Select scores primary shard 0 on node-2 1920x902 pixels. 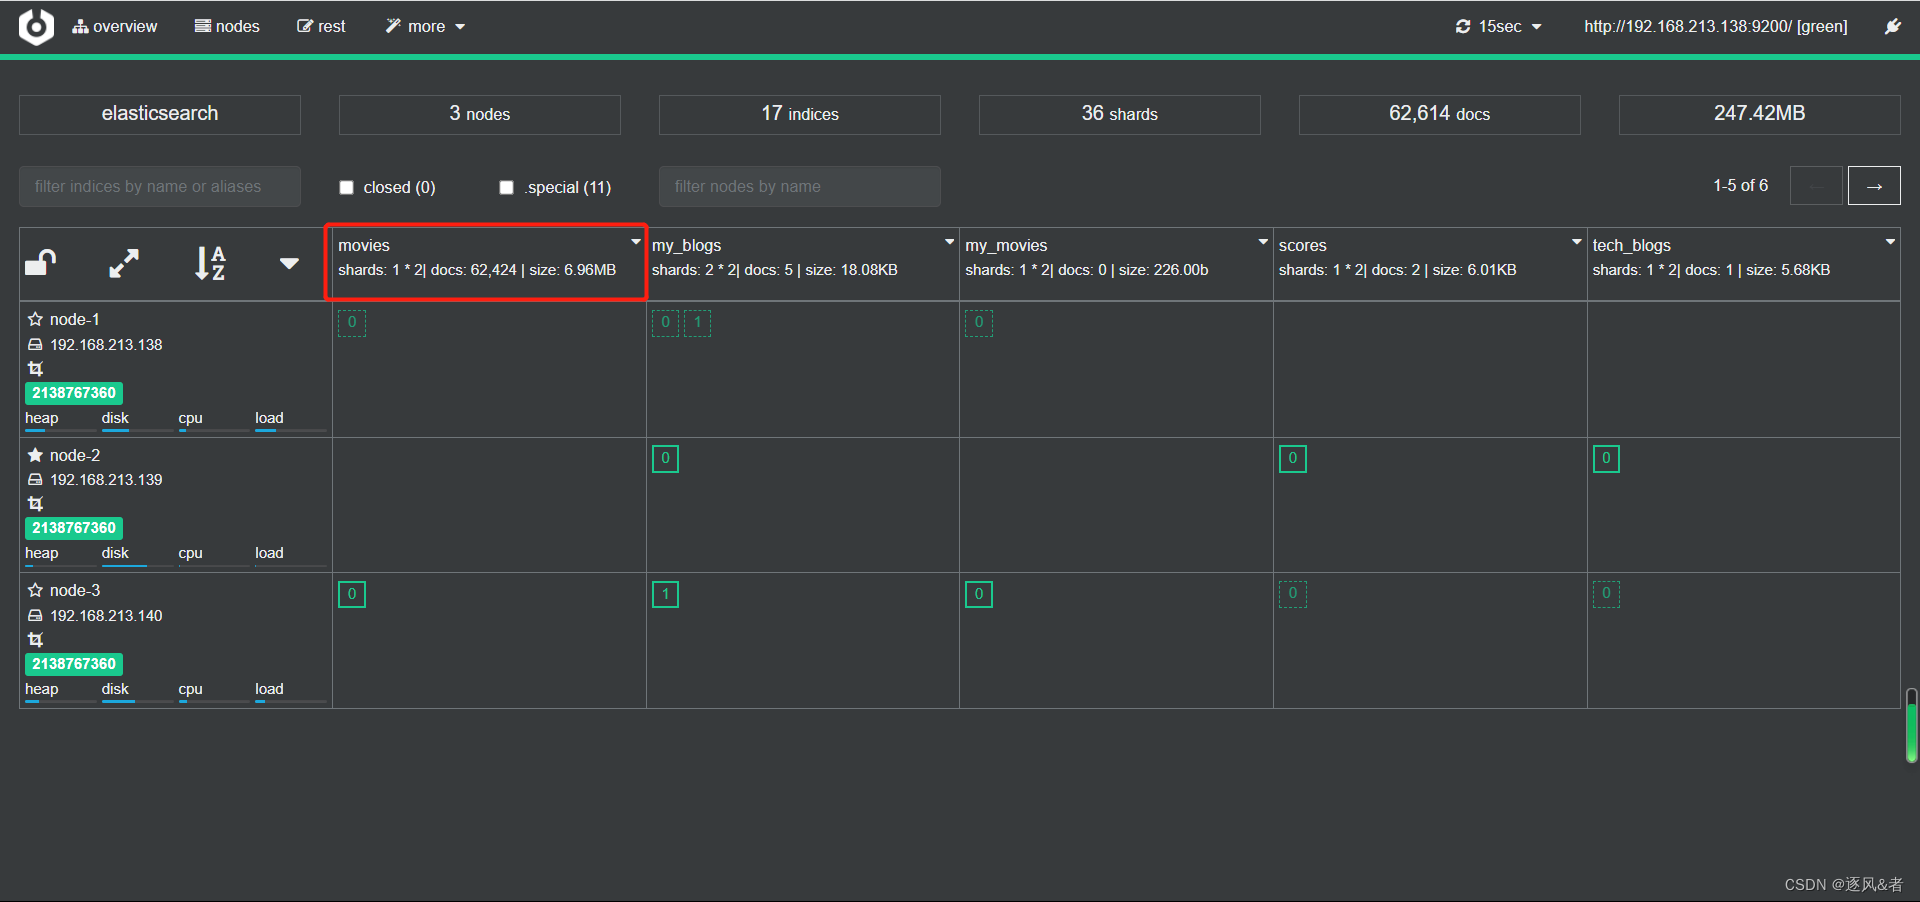[1293, 459]
